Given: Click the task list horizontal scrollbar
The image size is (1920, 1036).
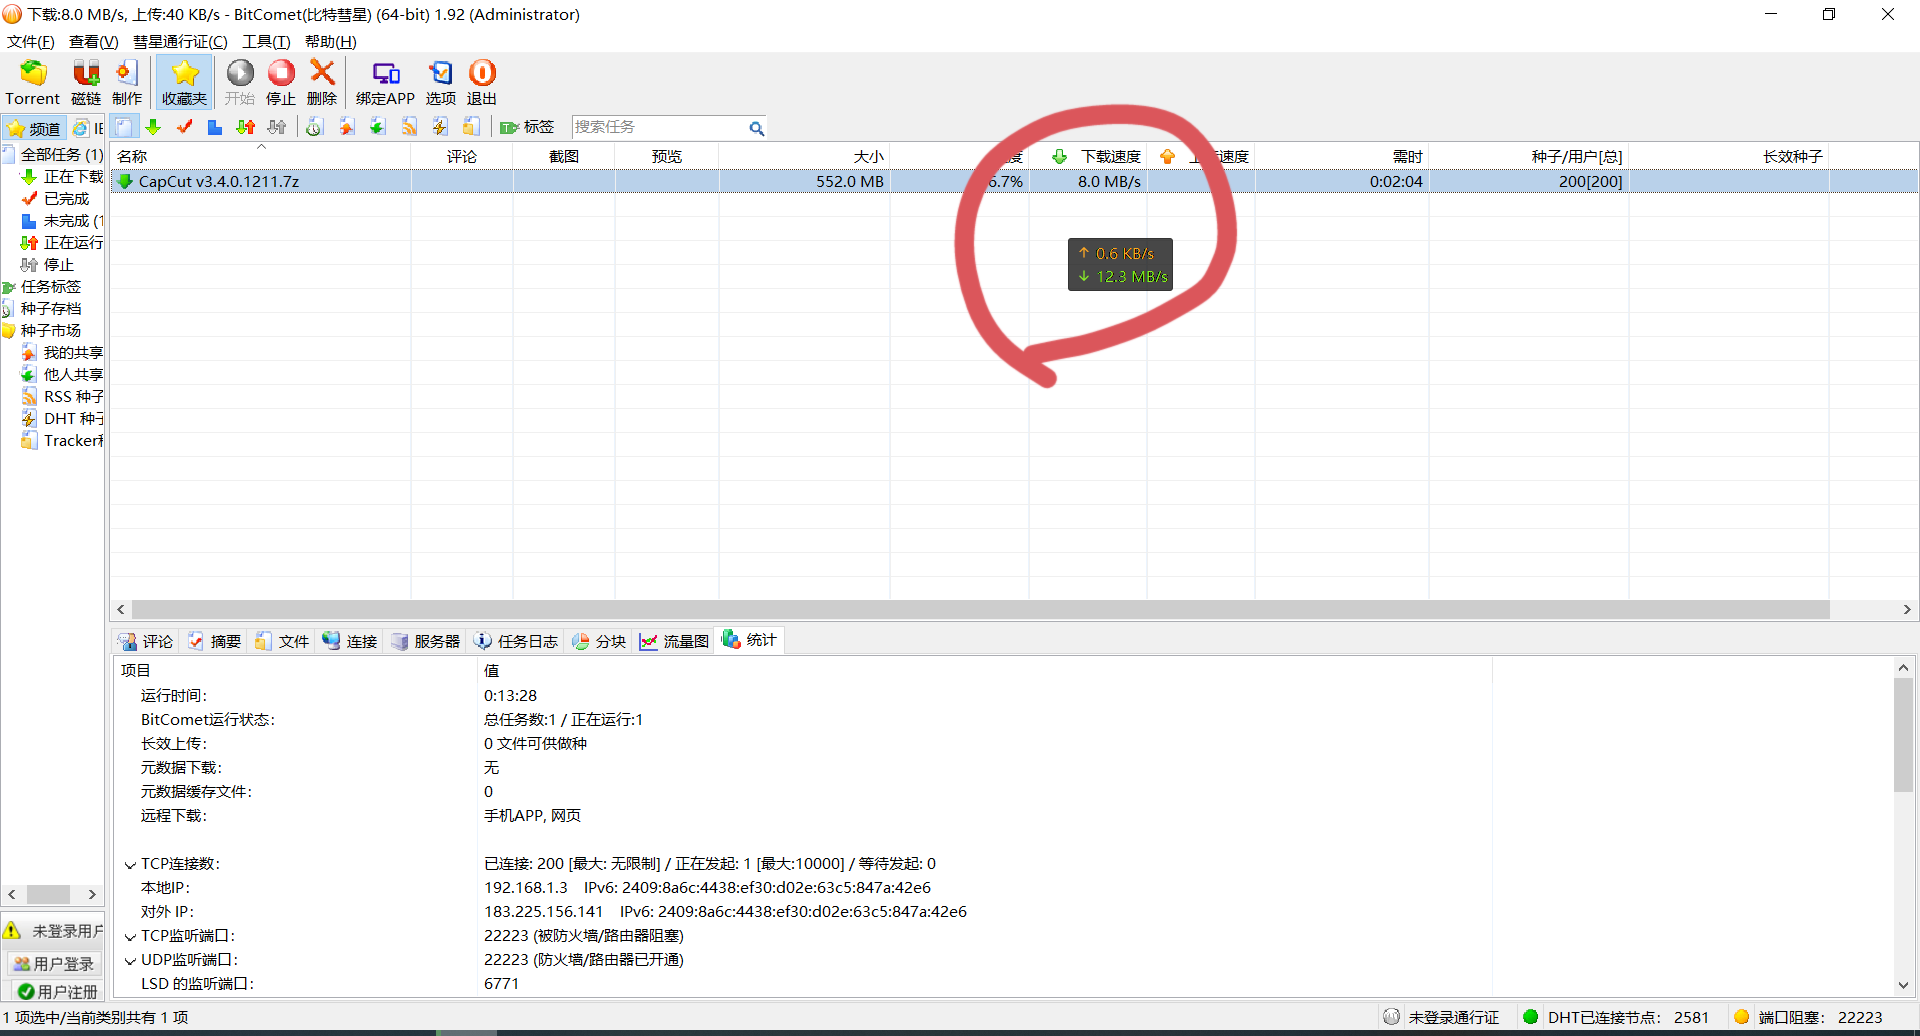Looking at the screenshot, I should tap(980, 610).
